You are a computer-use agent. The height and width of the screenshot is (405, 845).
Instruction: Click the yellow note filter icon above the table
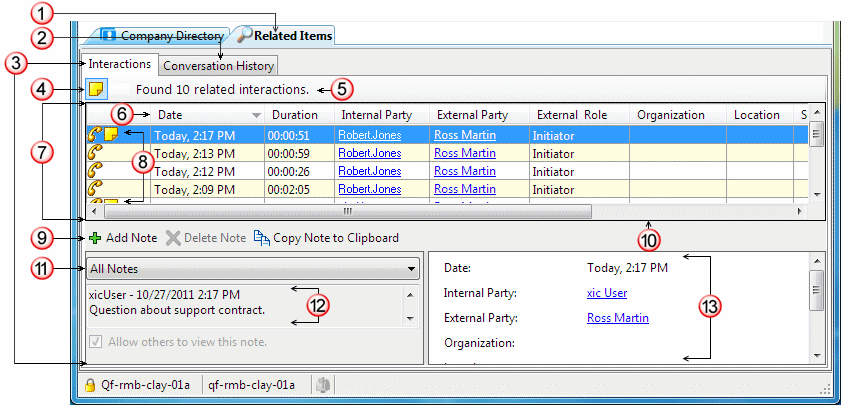pos(95,90)
